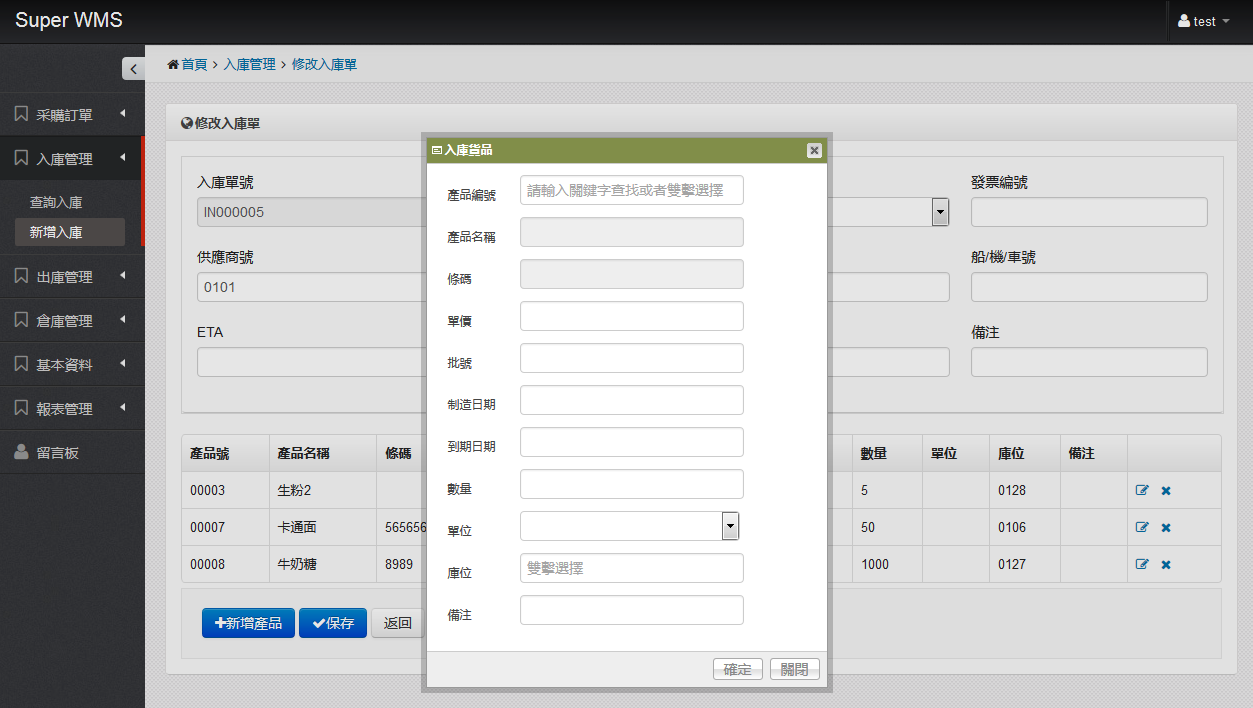Image resolution: width=1253 pixels, height=708 pixels.
Task: Click the delete icon for product 00007
Action: pos(1166,528)
